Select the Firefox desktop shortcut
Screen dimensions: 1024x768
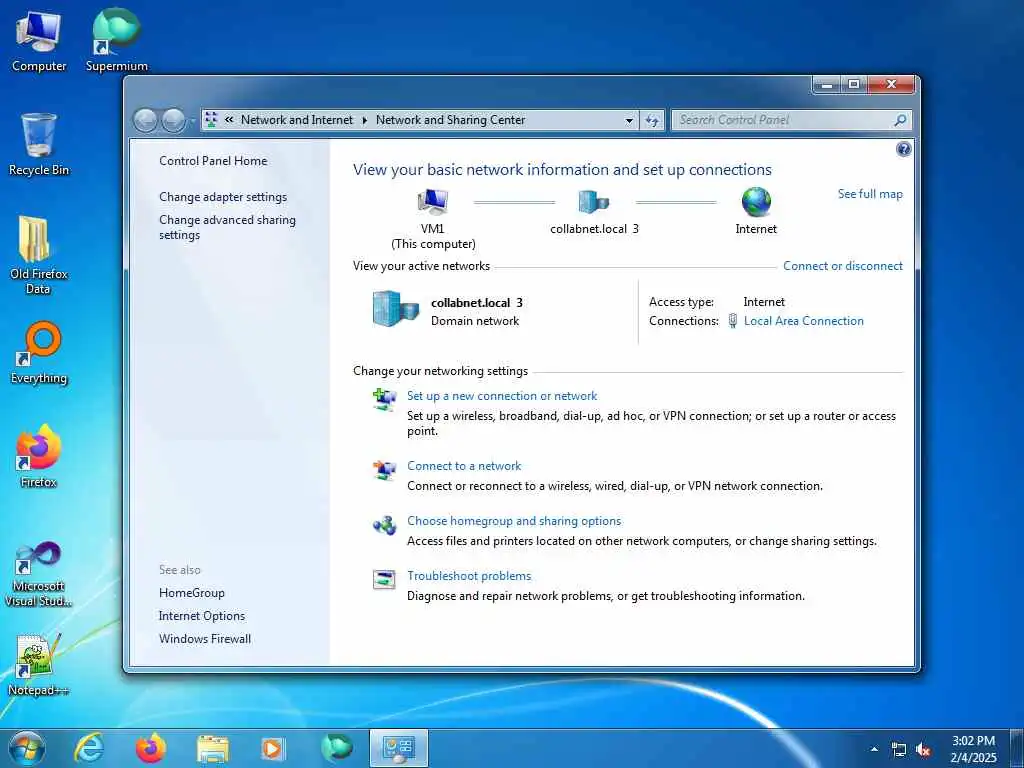point(39,456)
